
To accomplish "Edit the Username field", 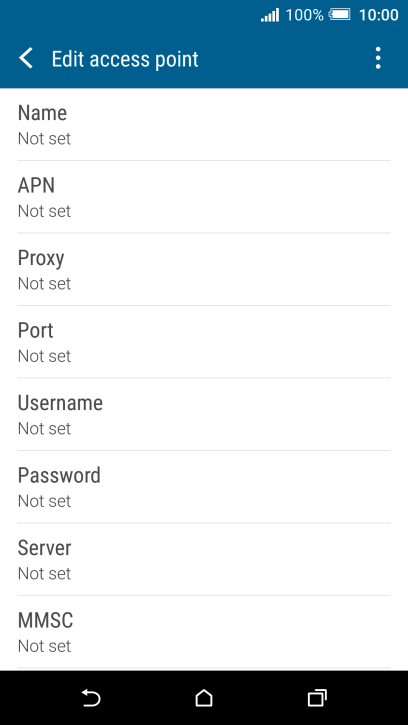I will (x=204, y=415).
